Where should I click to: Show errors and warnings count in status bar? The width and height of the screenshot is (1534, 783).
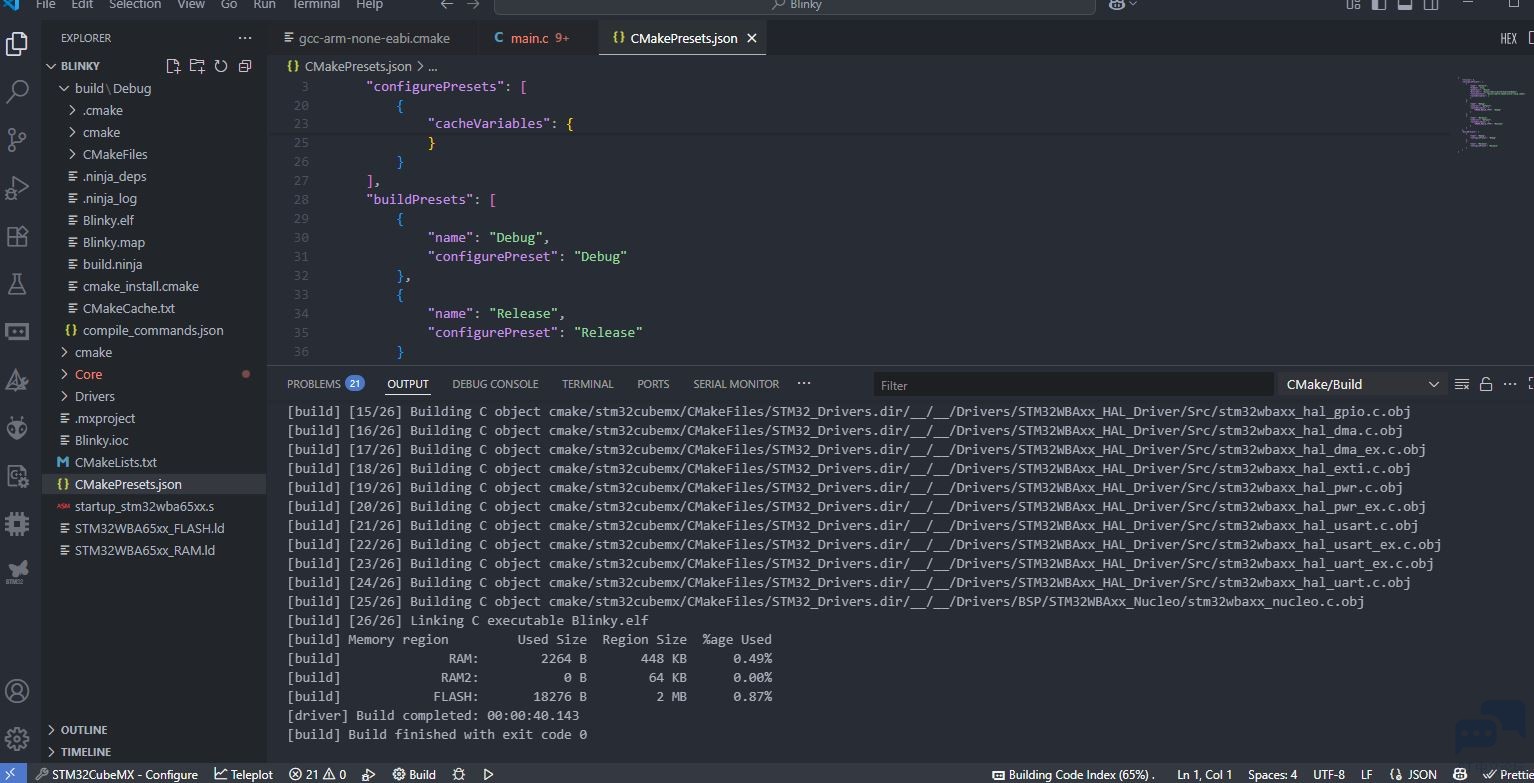click(318, 774)
